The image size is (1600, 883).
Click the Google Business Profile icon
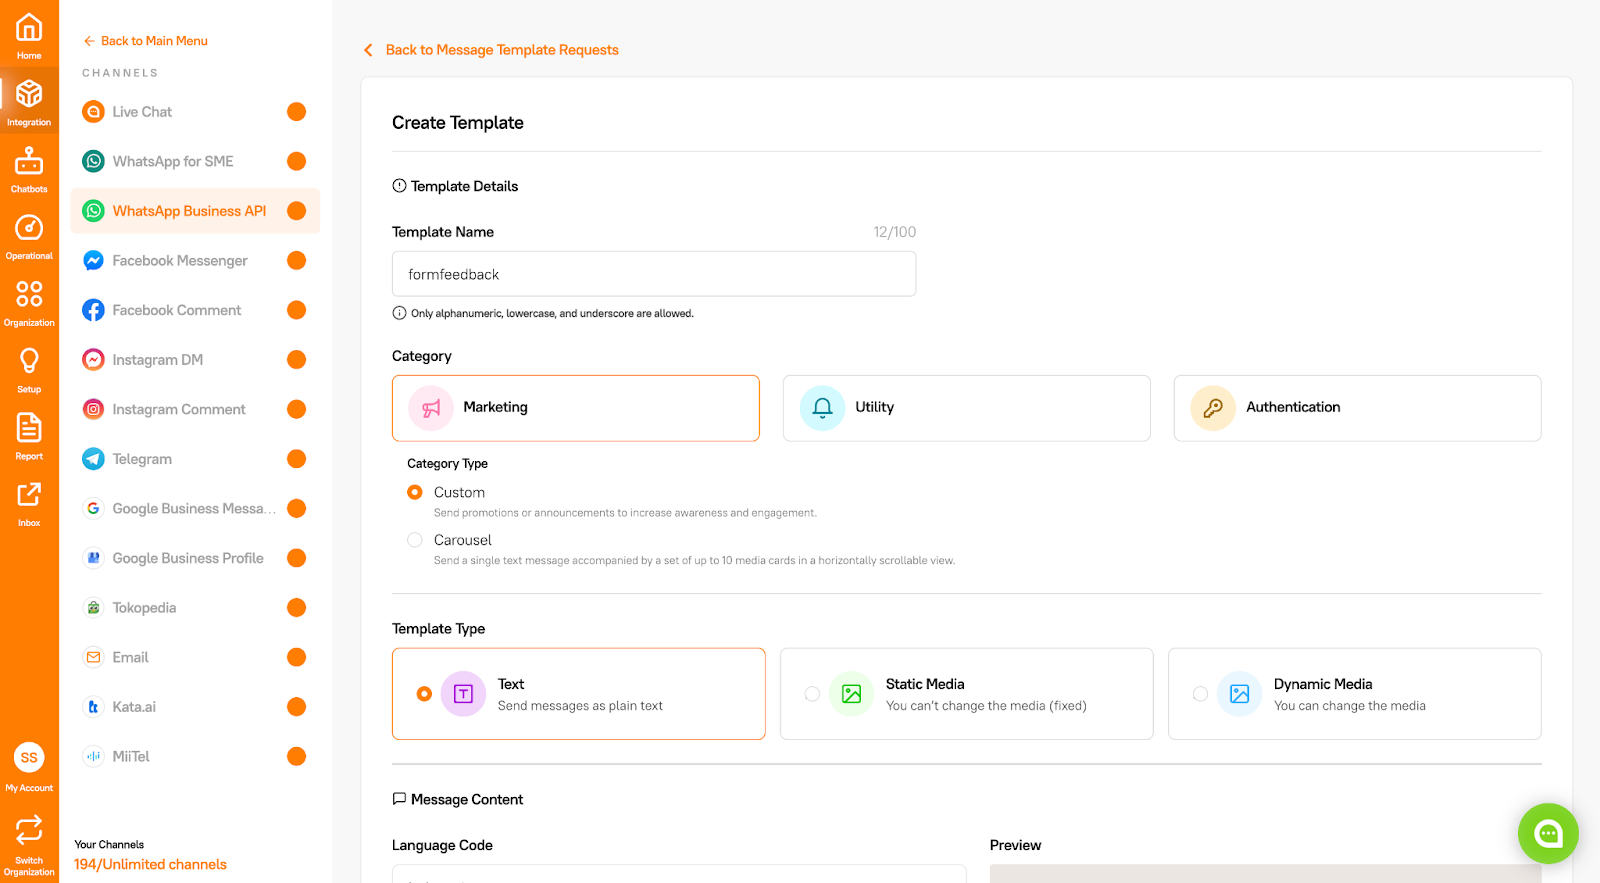click(93, 558)
